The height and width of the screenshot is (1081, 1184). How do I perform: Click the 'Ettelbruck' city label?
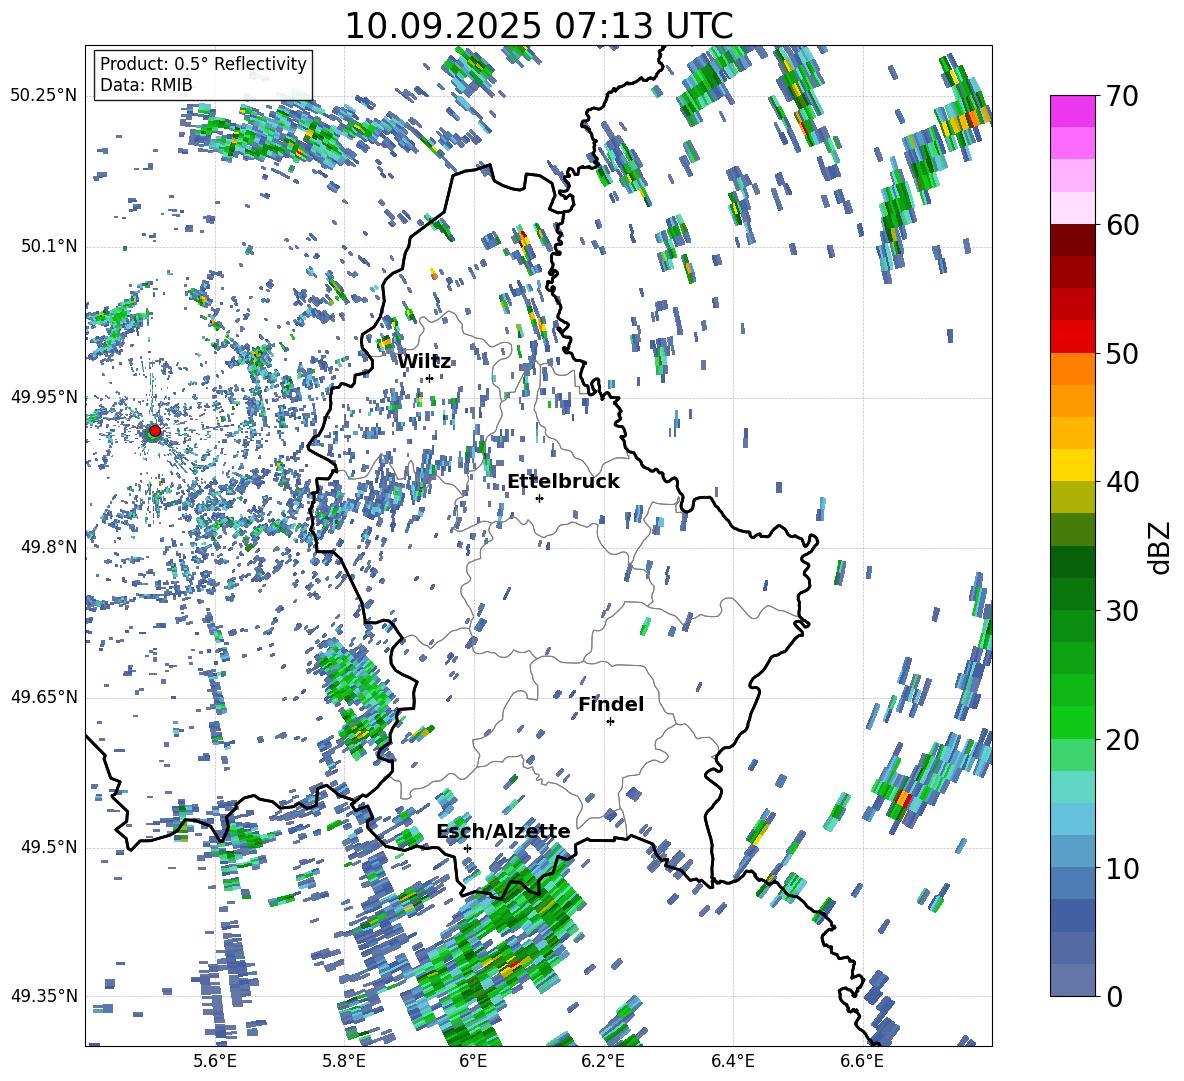coord(563,481)
